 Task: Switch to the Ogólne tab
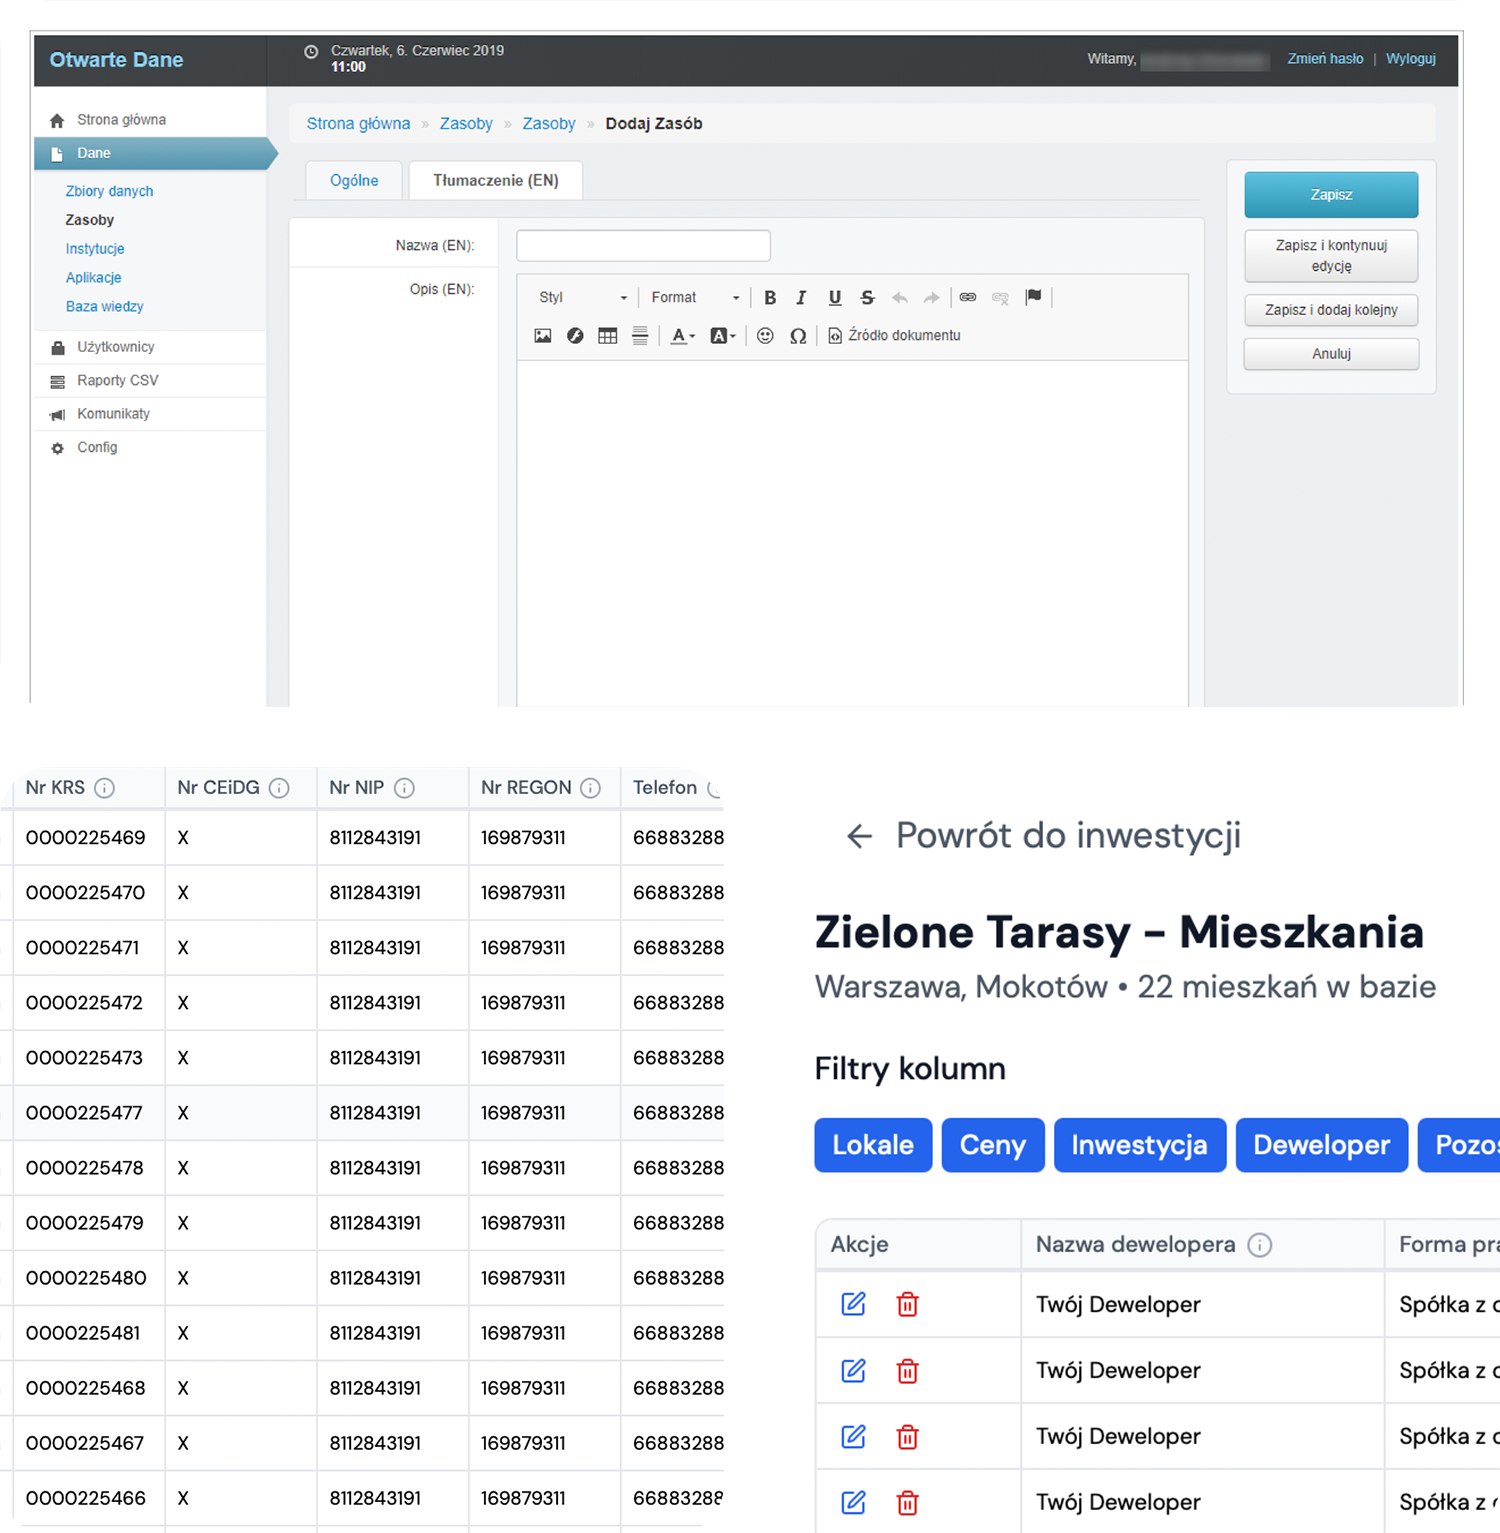coord(354,181)
